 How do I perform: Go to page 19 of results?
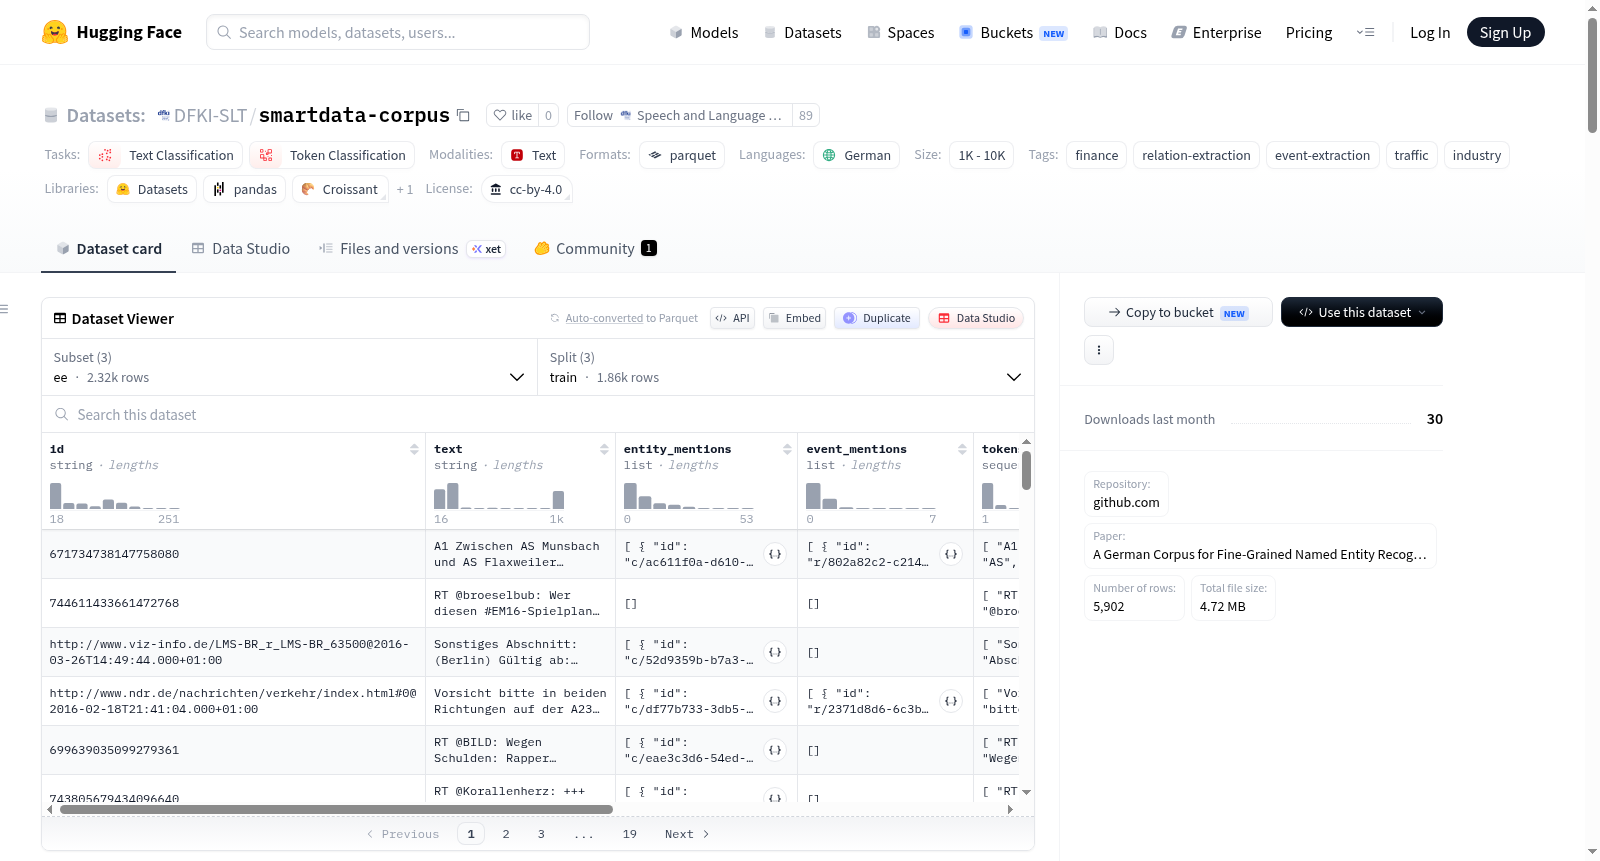(x=630, y=834)
